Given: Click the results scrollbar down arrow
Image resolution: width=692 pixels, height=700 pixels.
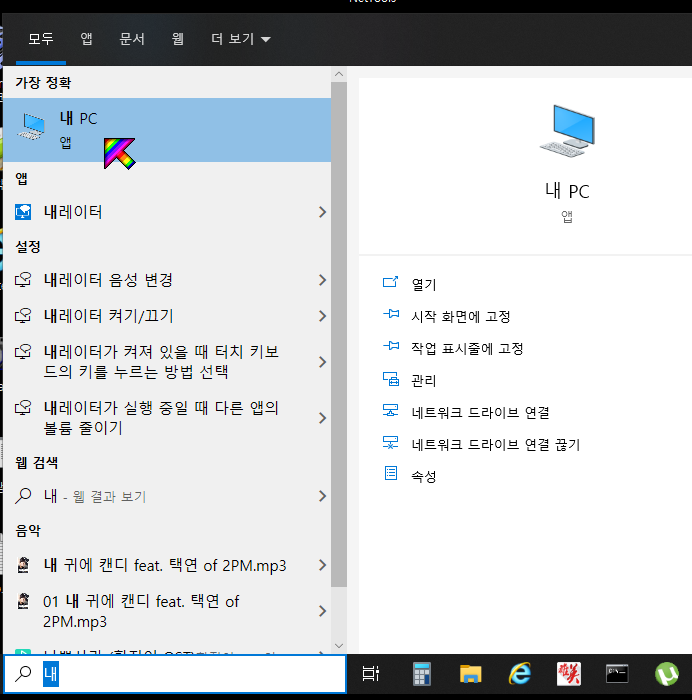Looking at the screenshot, I should pyautogui.click(x=339, y=646).
